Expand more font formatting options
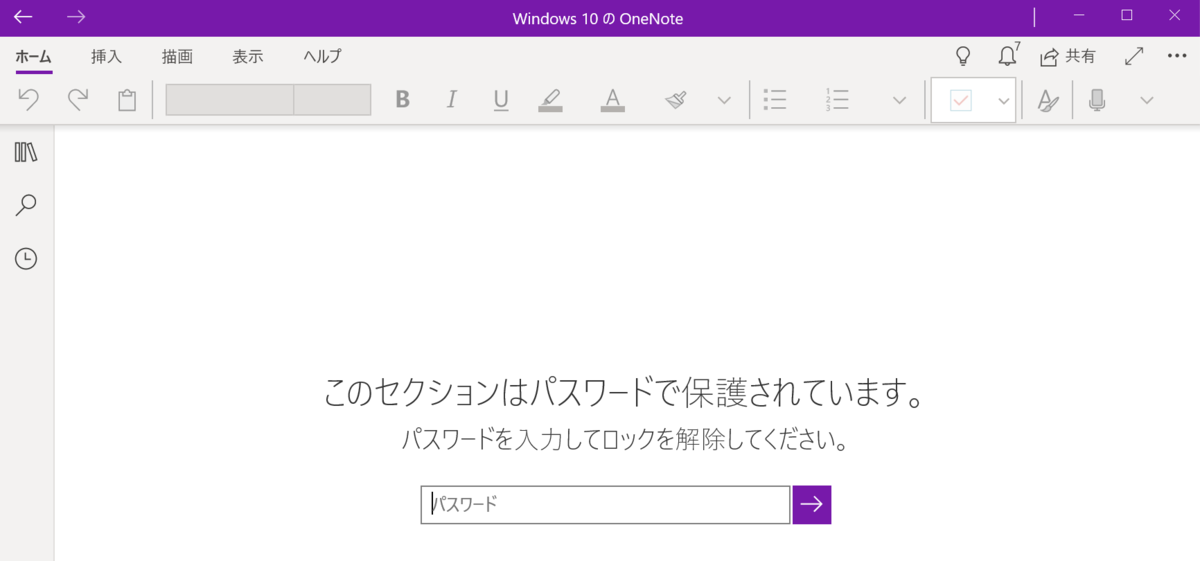This screenshot has height=561, width=1200. click(x=724, y=100)
